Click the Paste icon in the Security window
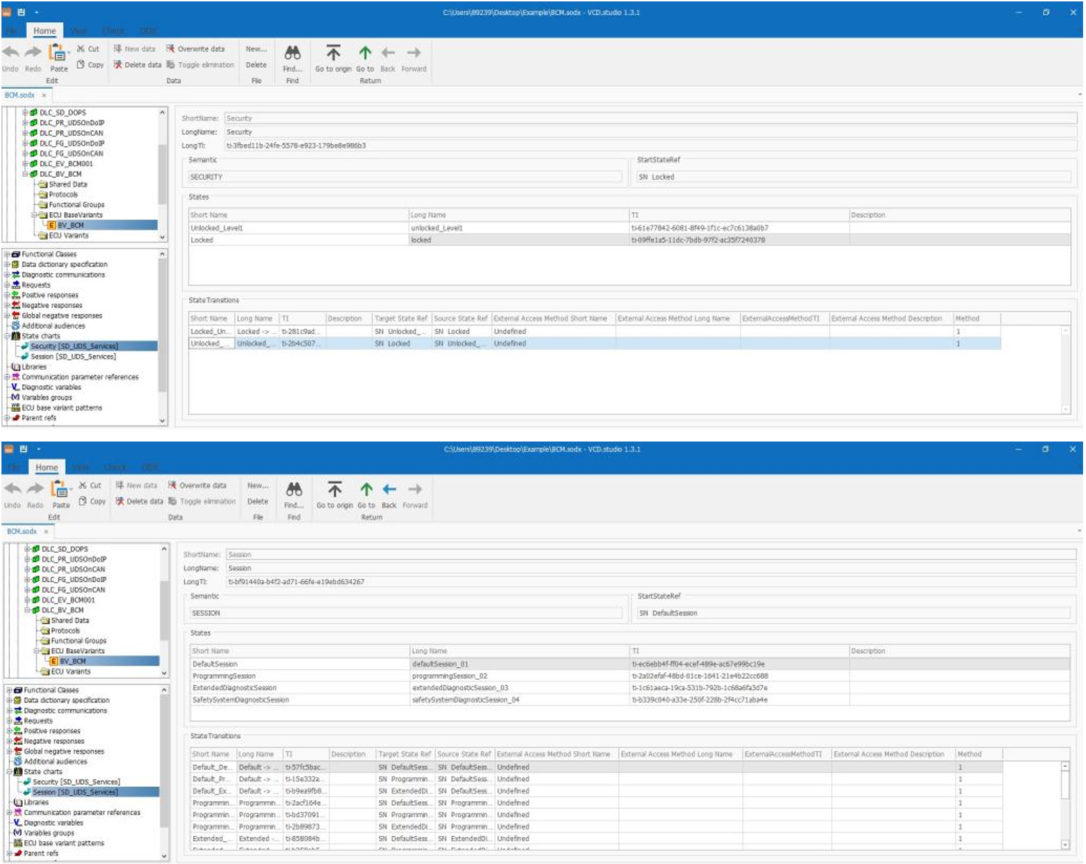1086x864 pixels. 58,53
